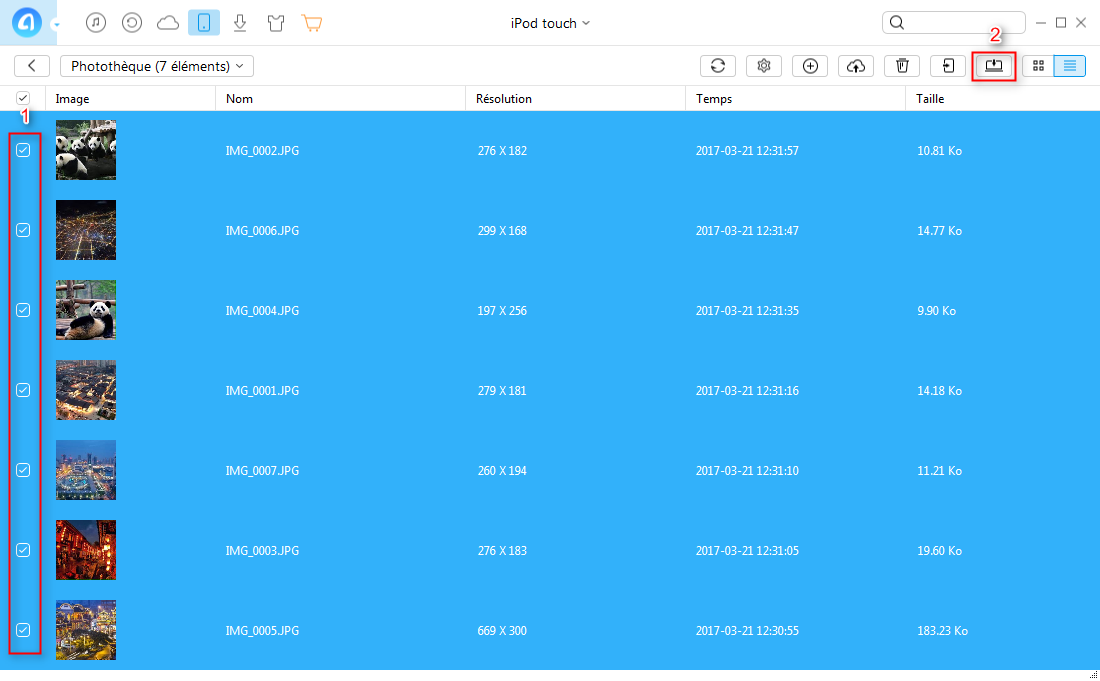The width and height of the screenshot is (1100, 681).
Task: Add photos with the plus button
Action: point(810,66)
